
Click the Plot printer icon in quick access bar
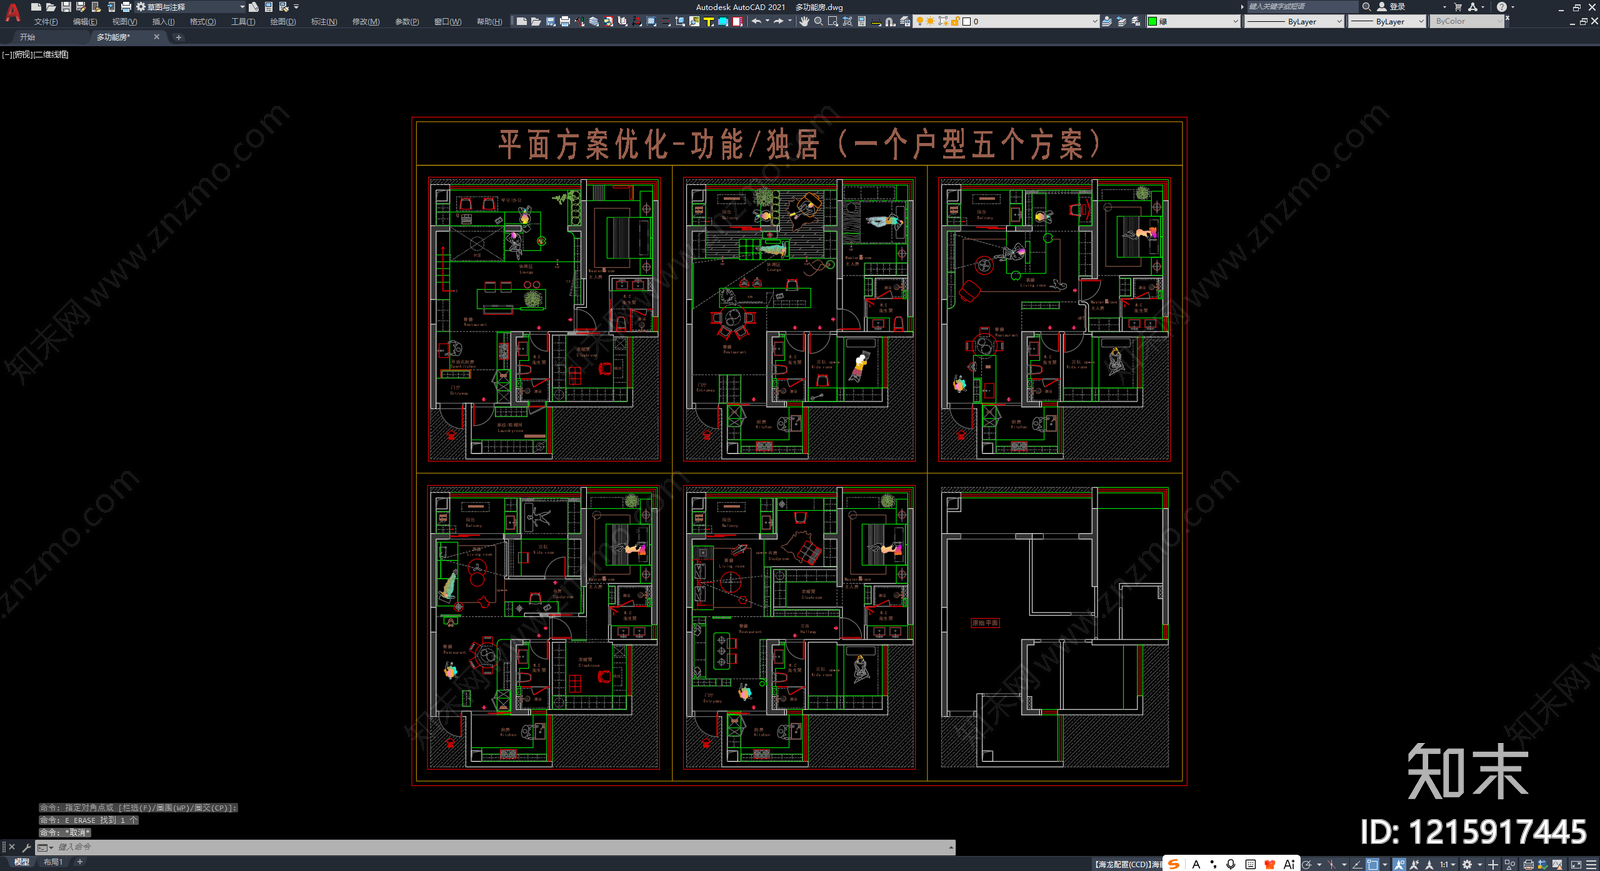(126, 7)
